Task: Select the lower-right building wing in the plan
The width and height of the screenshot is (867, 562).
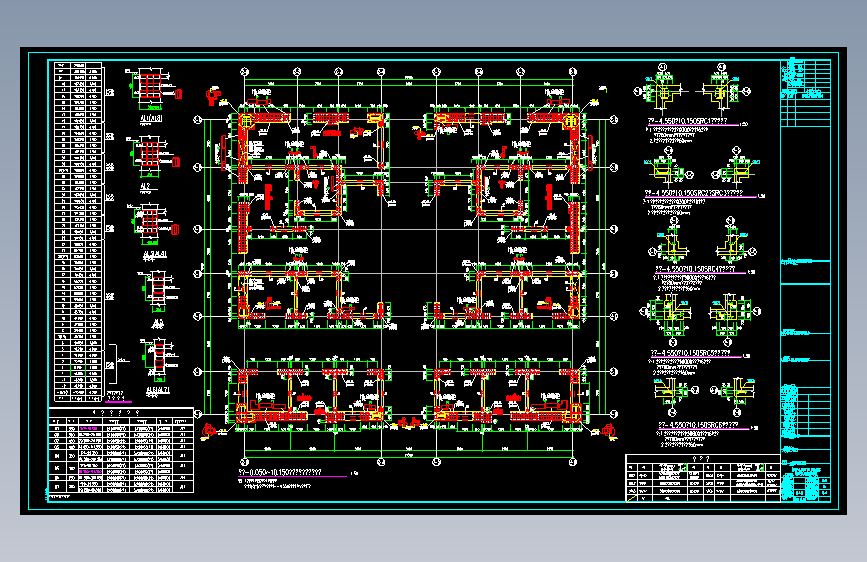Action: [x=506, y=394]
